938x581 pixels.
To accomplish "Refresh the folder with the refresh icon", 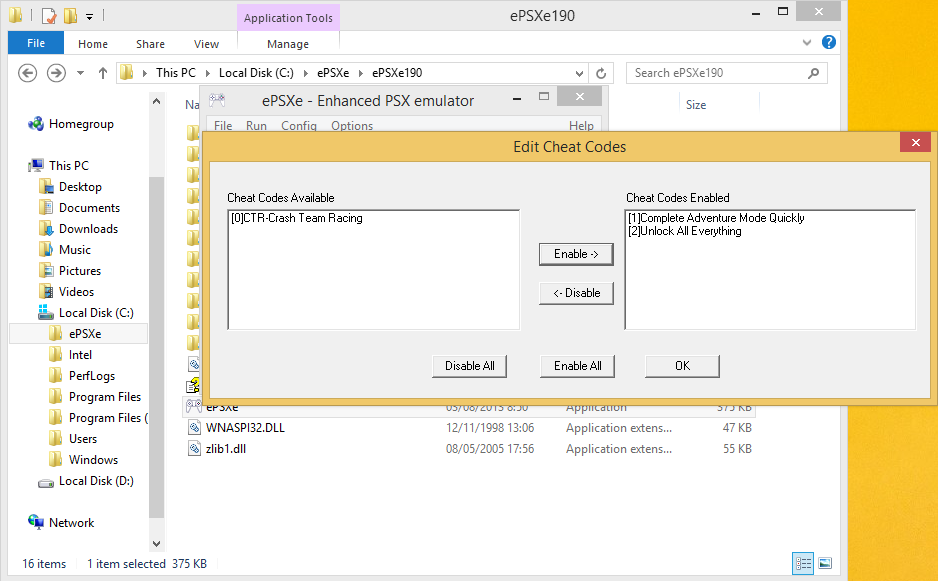I will [600, 73].
